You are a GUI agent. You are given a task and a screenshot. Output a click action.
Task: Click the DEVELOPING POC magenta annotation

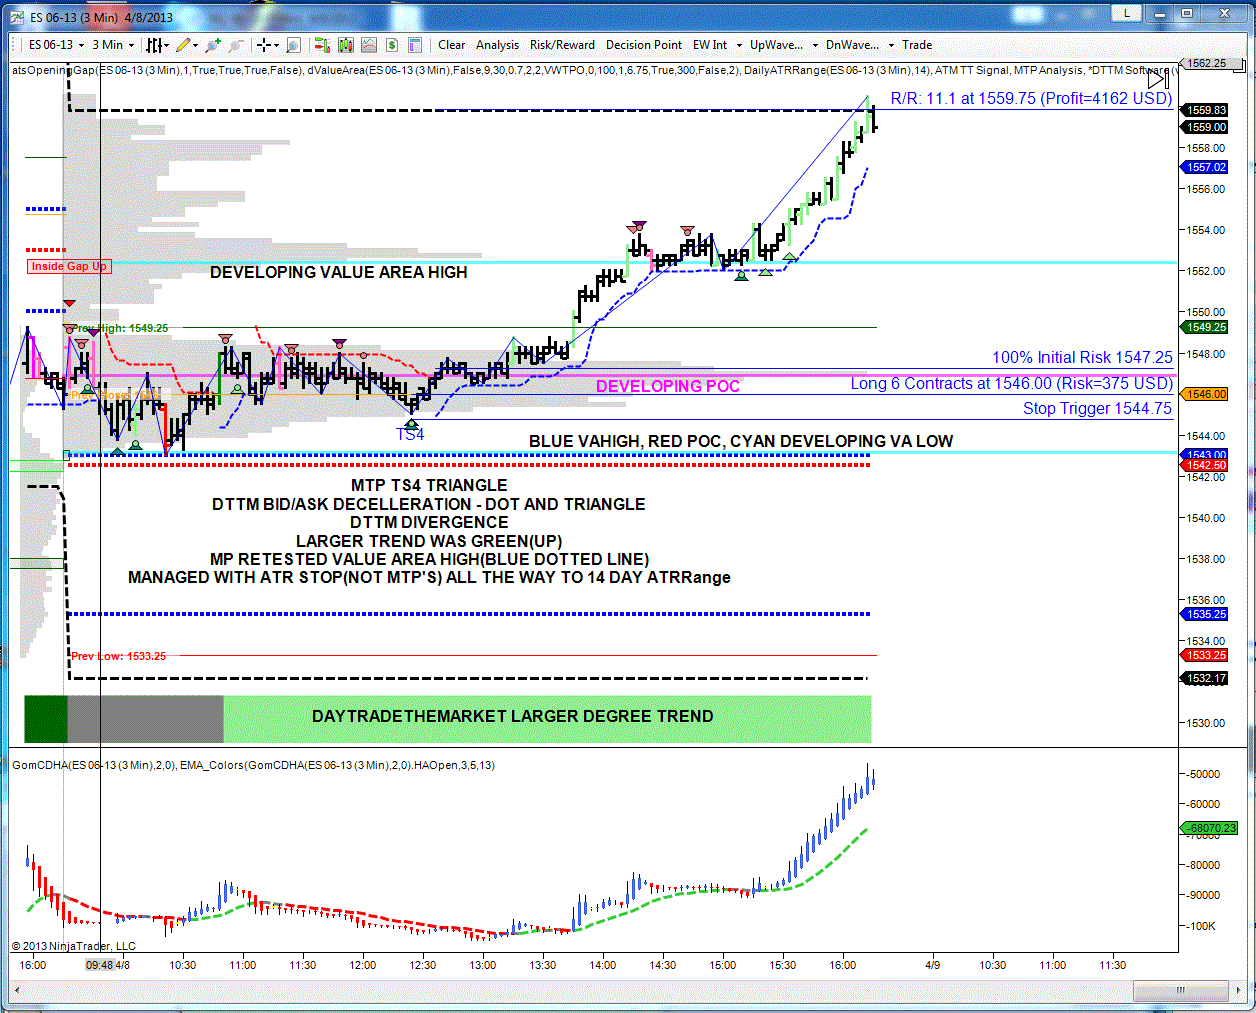click(x=668, y=386)
